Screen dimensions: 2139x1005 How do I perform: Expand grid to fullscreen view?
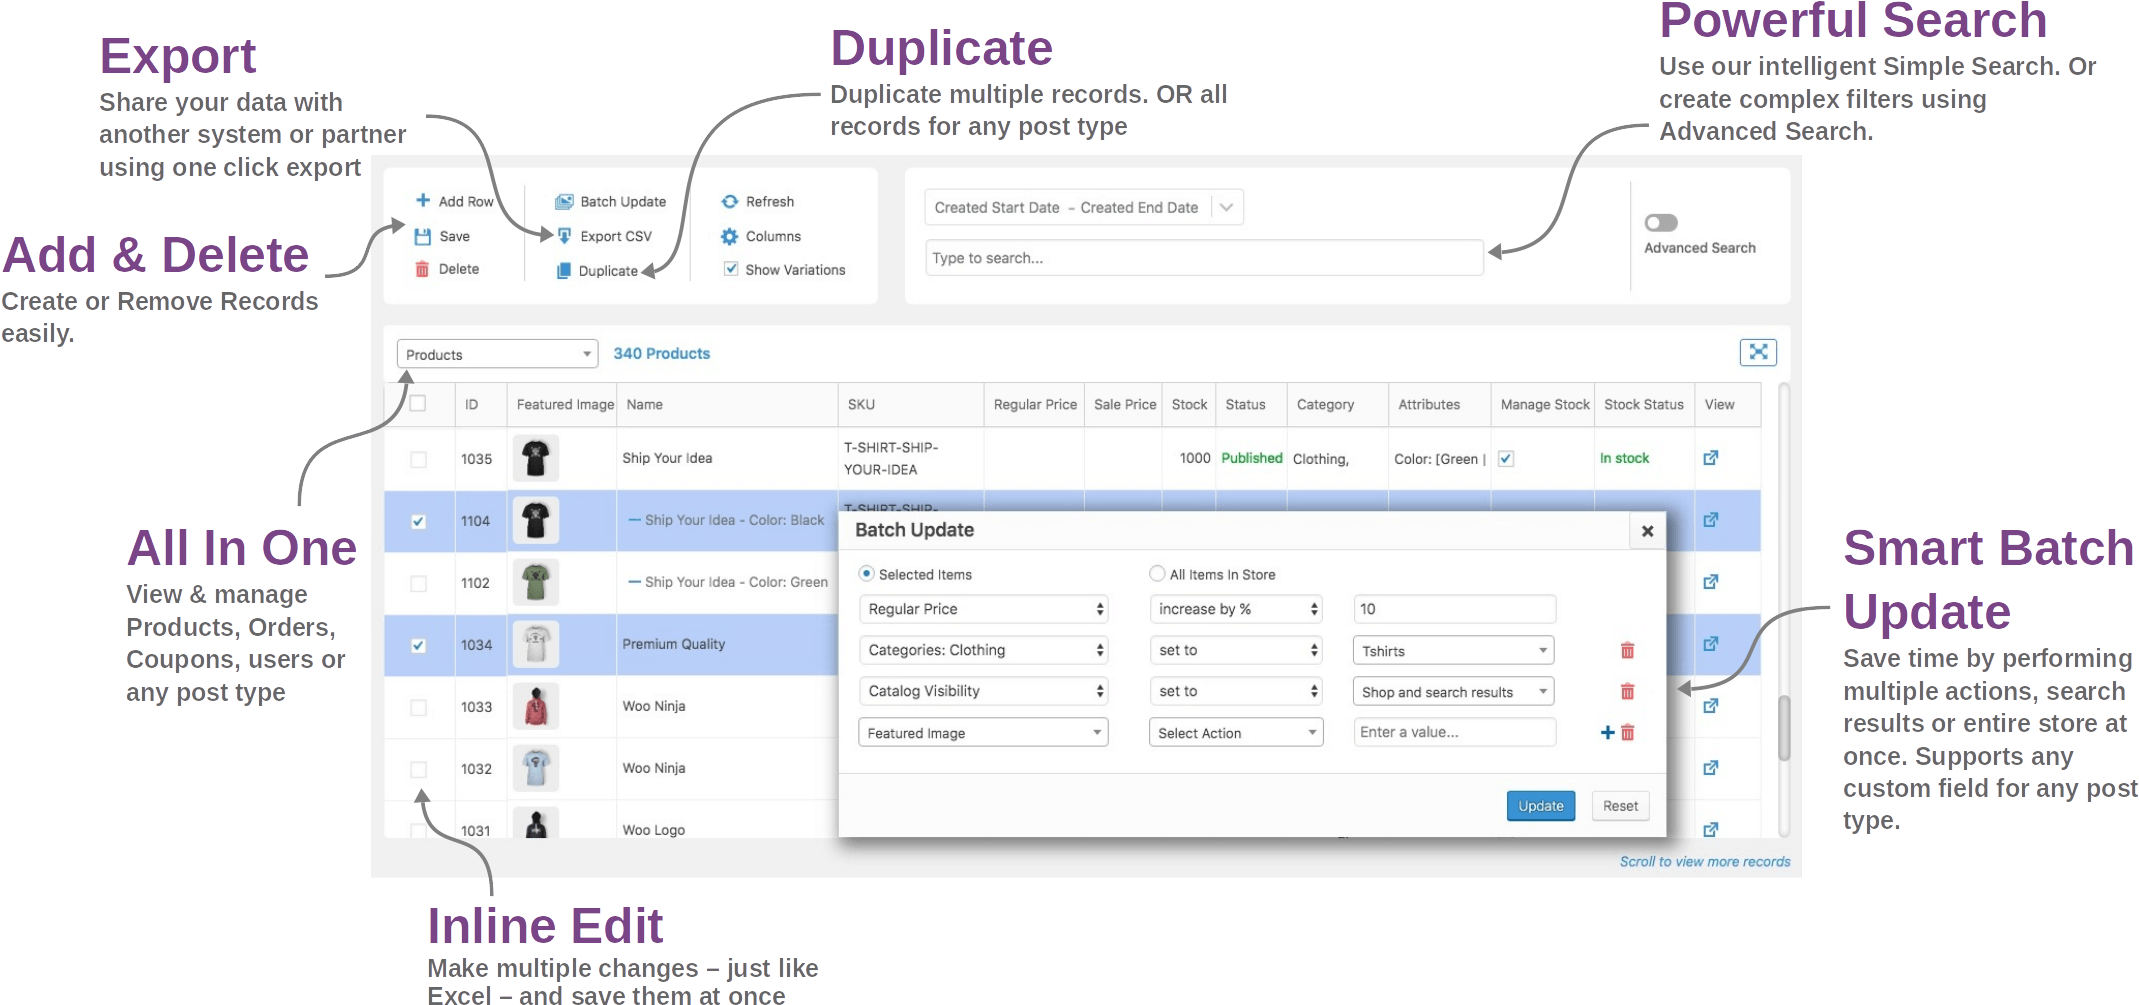pos(1757,352)
